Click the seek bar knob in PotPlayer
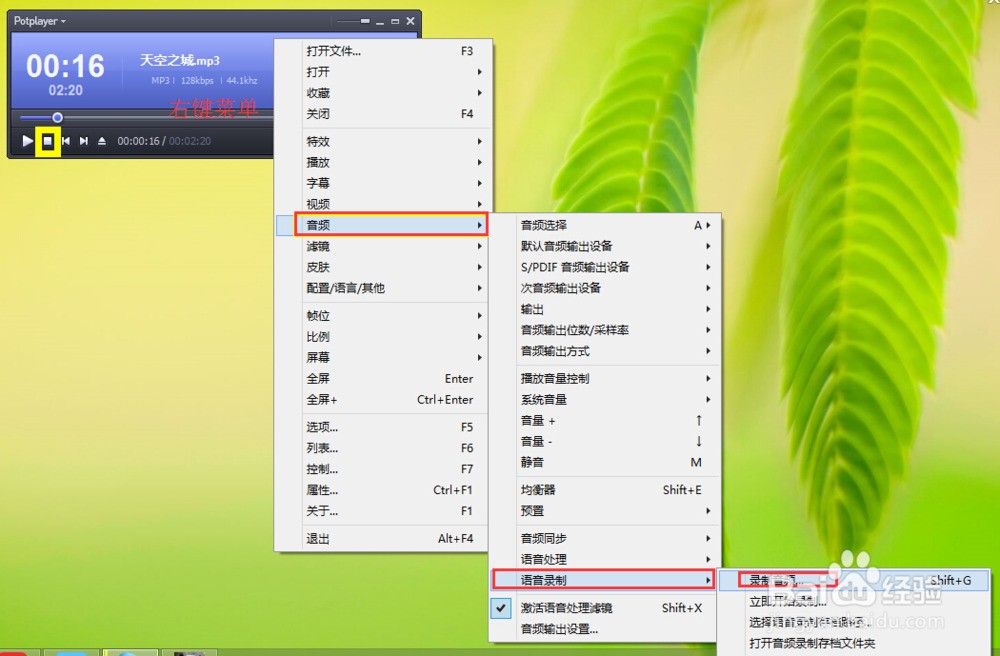Viewport: 1000px width, 656px height. (x=57, y=117)
